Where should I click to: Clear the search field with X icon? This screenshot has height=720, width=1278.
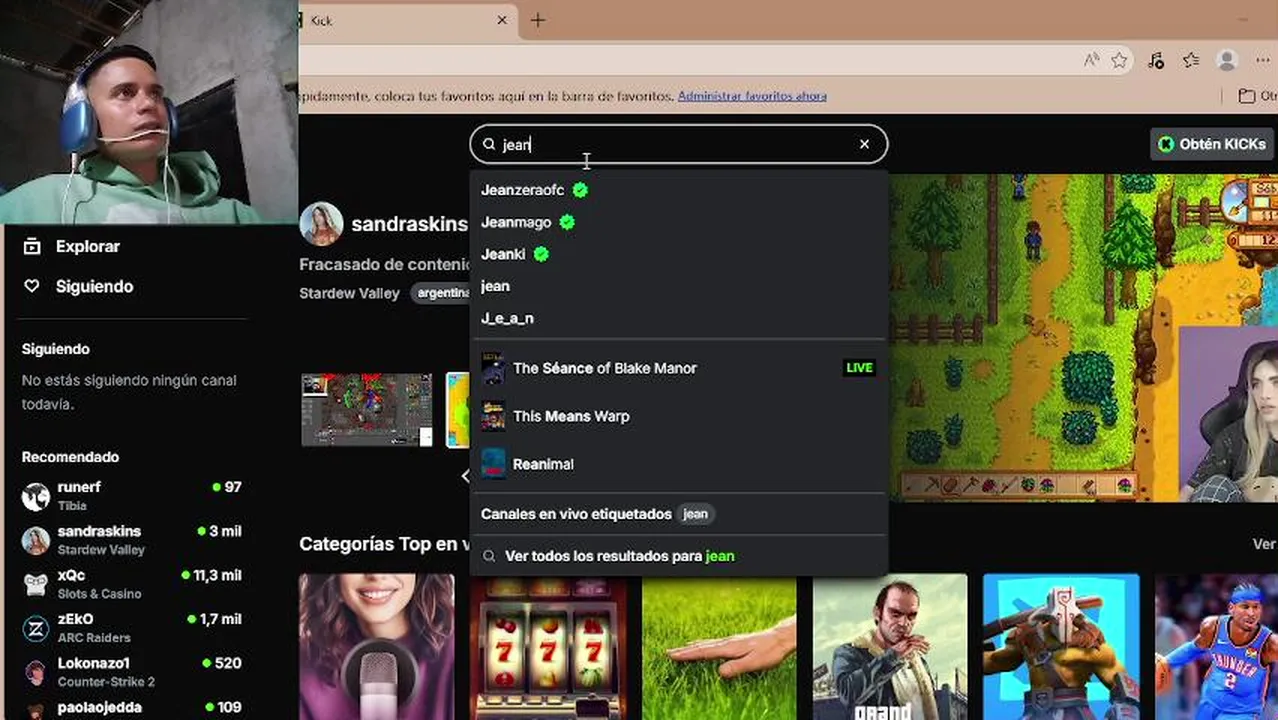[864, 144]
